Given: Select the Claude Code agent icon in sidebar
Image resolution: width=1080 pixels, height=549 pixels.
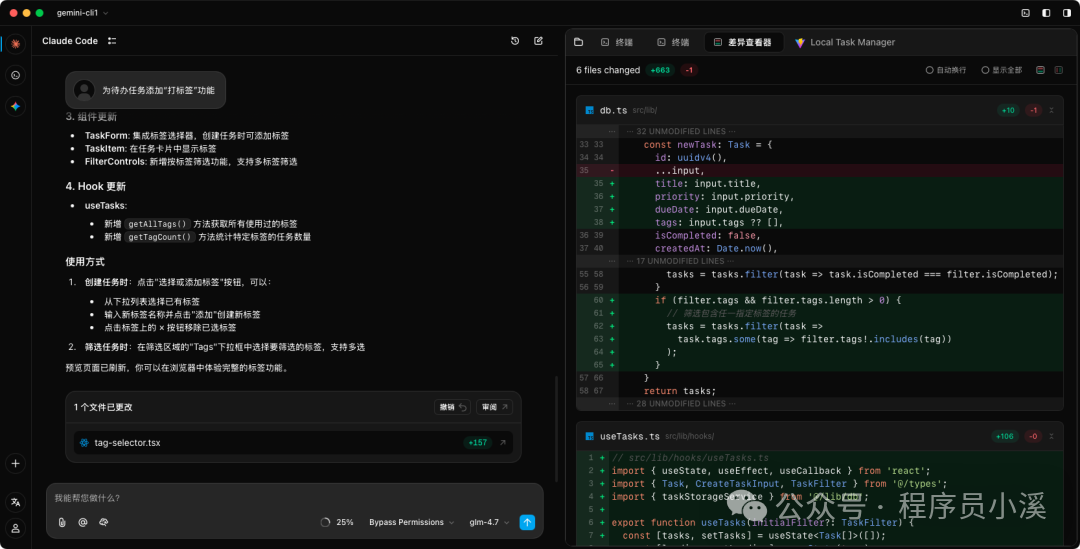Looking at the screenshot, I should point(15,43).
